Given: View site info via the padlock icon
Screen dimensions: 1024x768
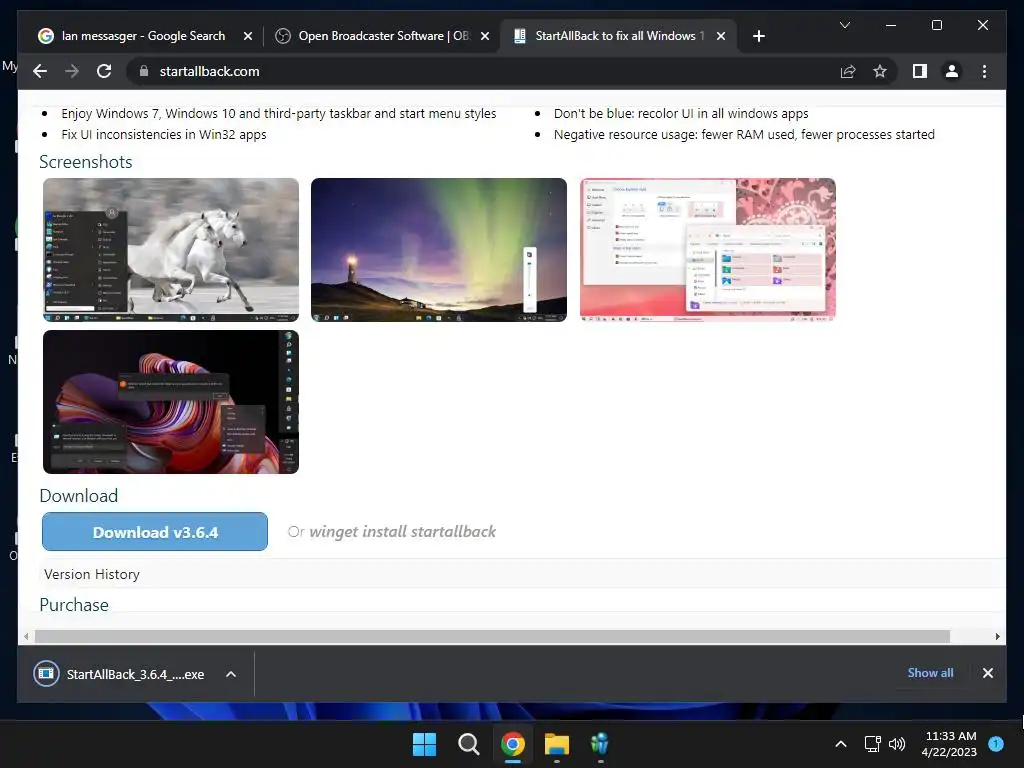Looking at the screenshot, I should pyautogui.click(x=144, y=71).
